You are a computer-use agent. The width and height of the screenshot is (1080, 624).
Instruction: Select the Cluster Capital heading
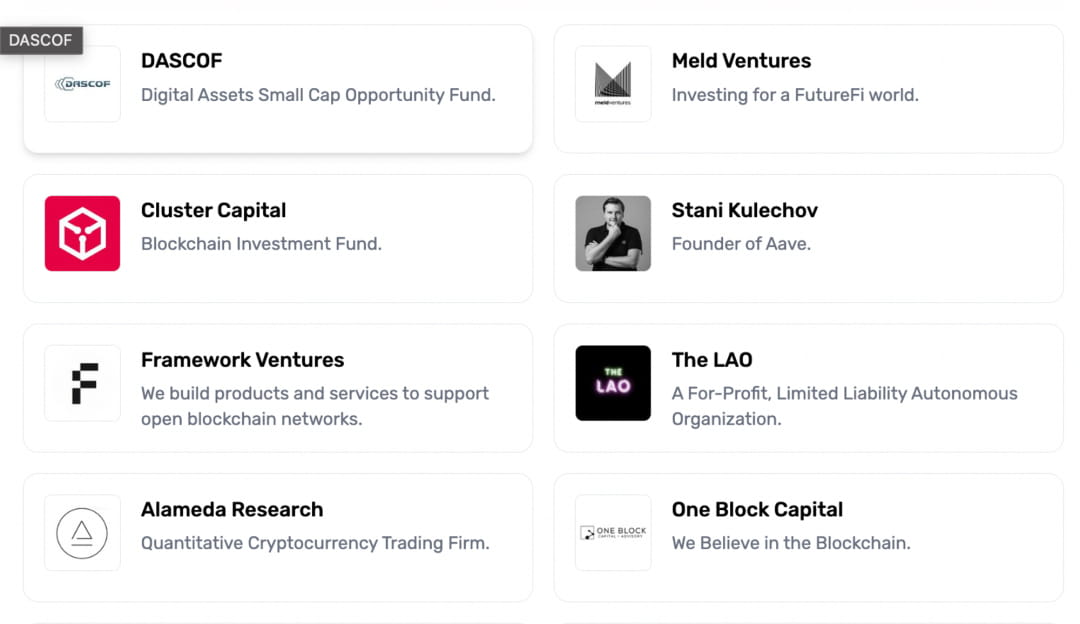(213, 210)
